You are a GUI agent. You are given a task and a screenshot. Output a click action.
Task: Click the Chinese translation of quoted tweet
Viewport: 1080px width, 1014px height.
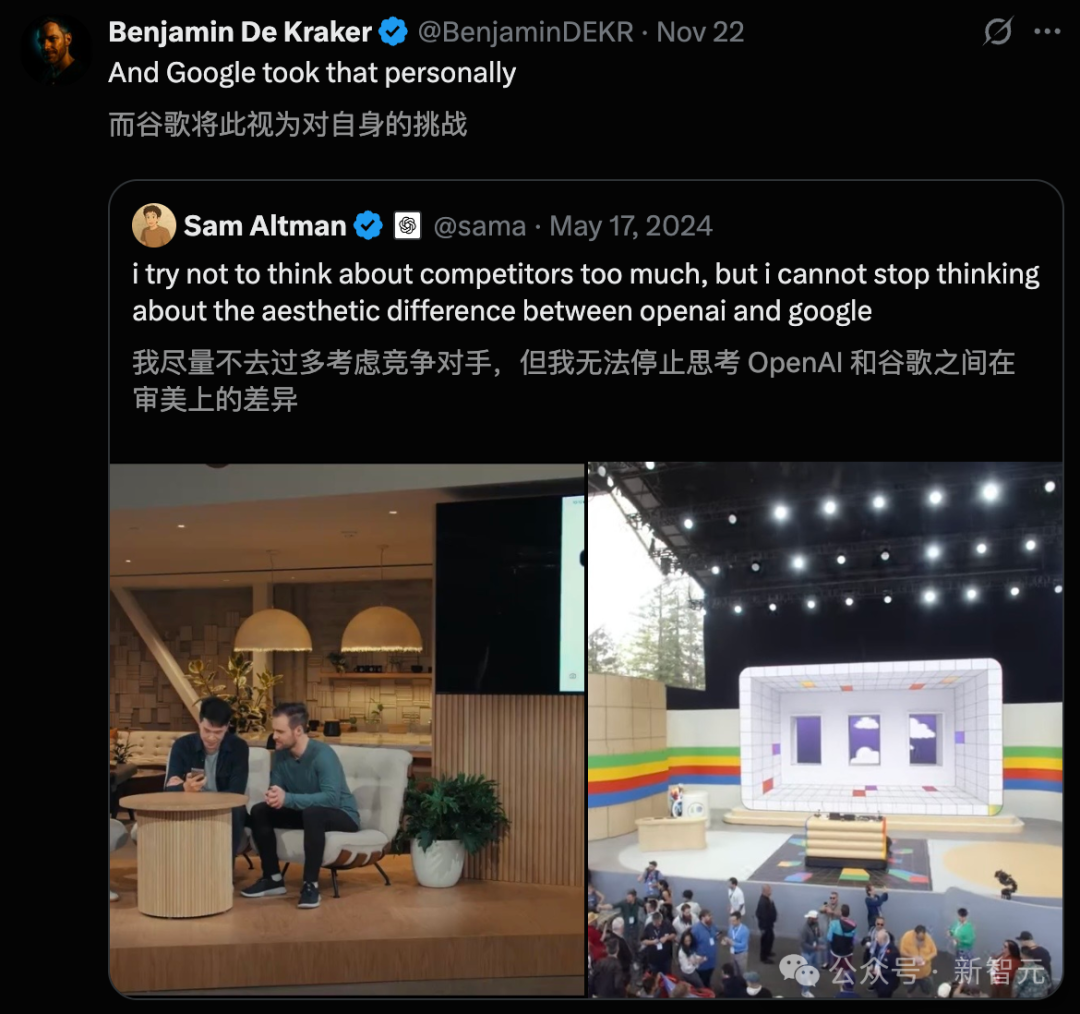point(573,381)
